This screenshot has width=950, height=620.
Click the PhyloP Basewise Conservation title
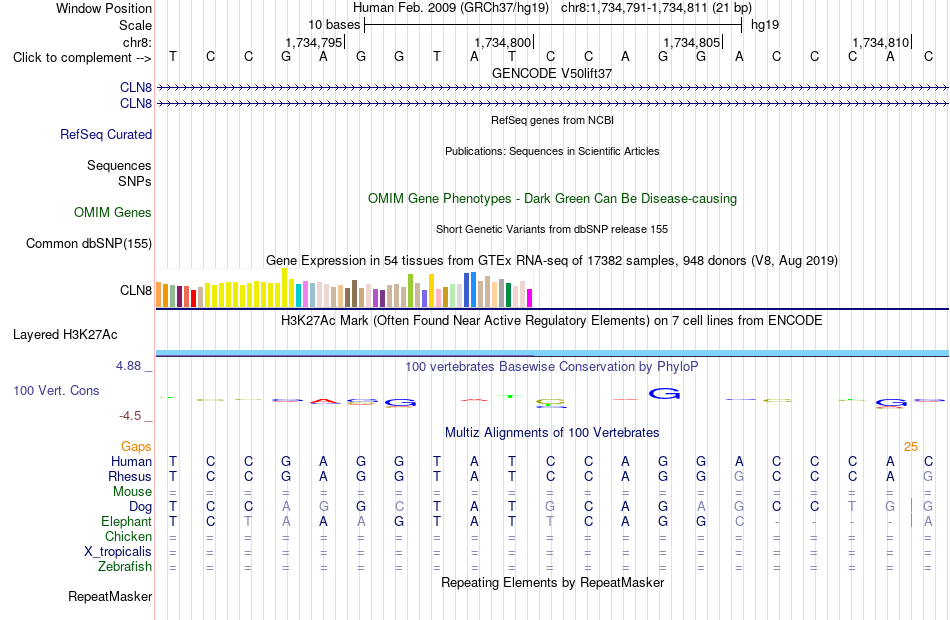552,367
